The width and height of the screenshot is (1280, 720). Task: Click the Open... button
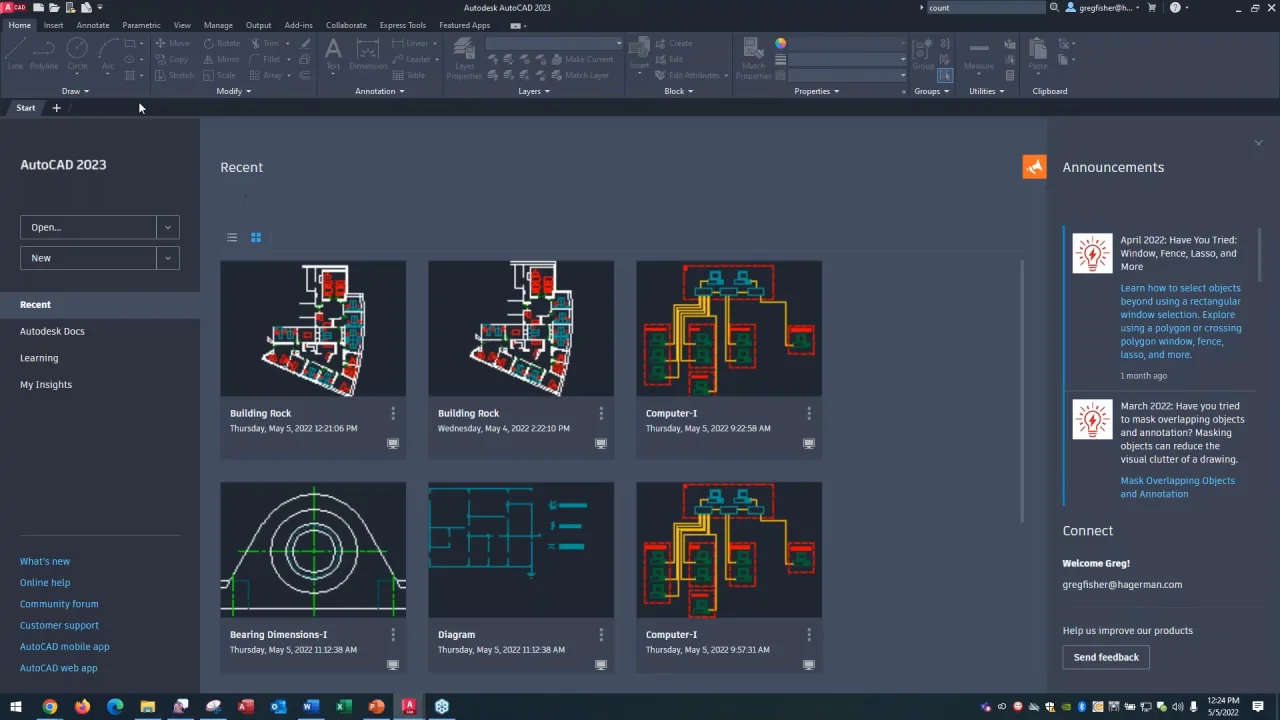click(x=89, y=227)
